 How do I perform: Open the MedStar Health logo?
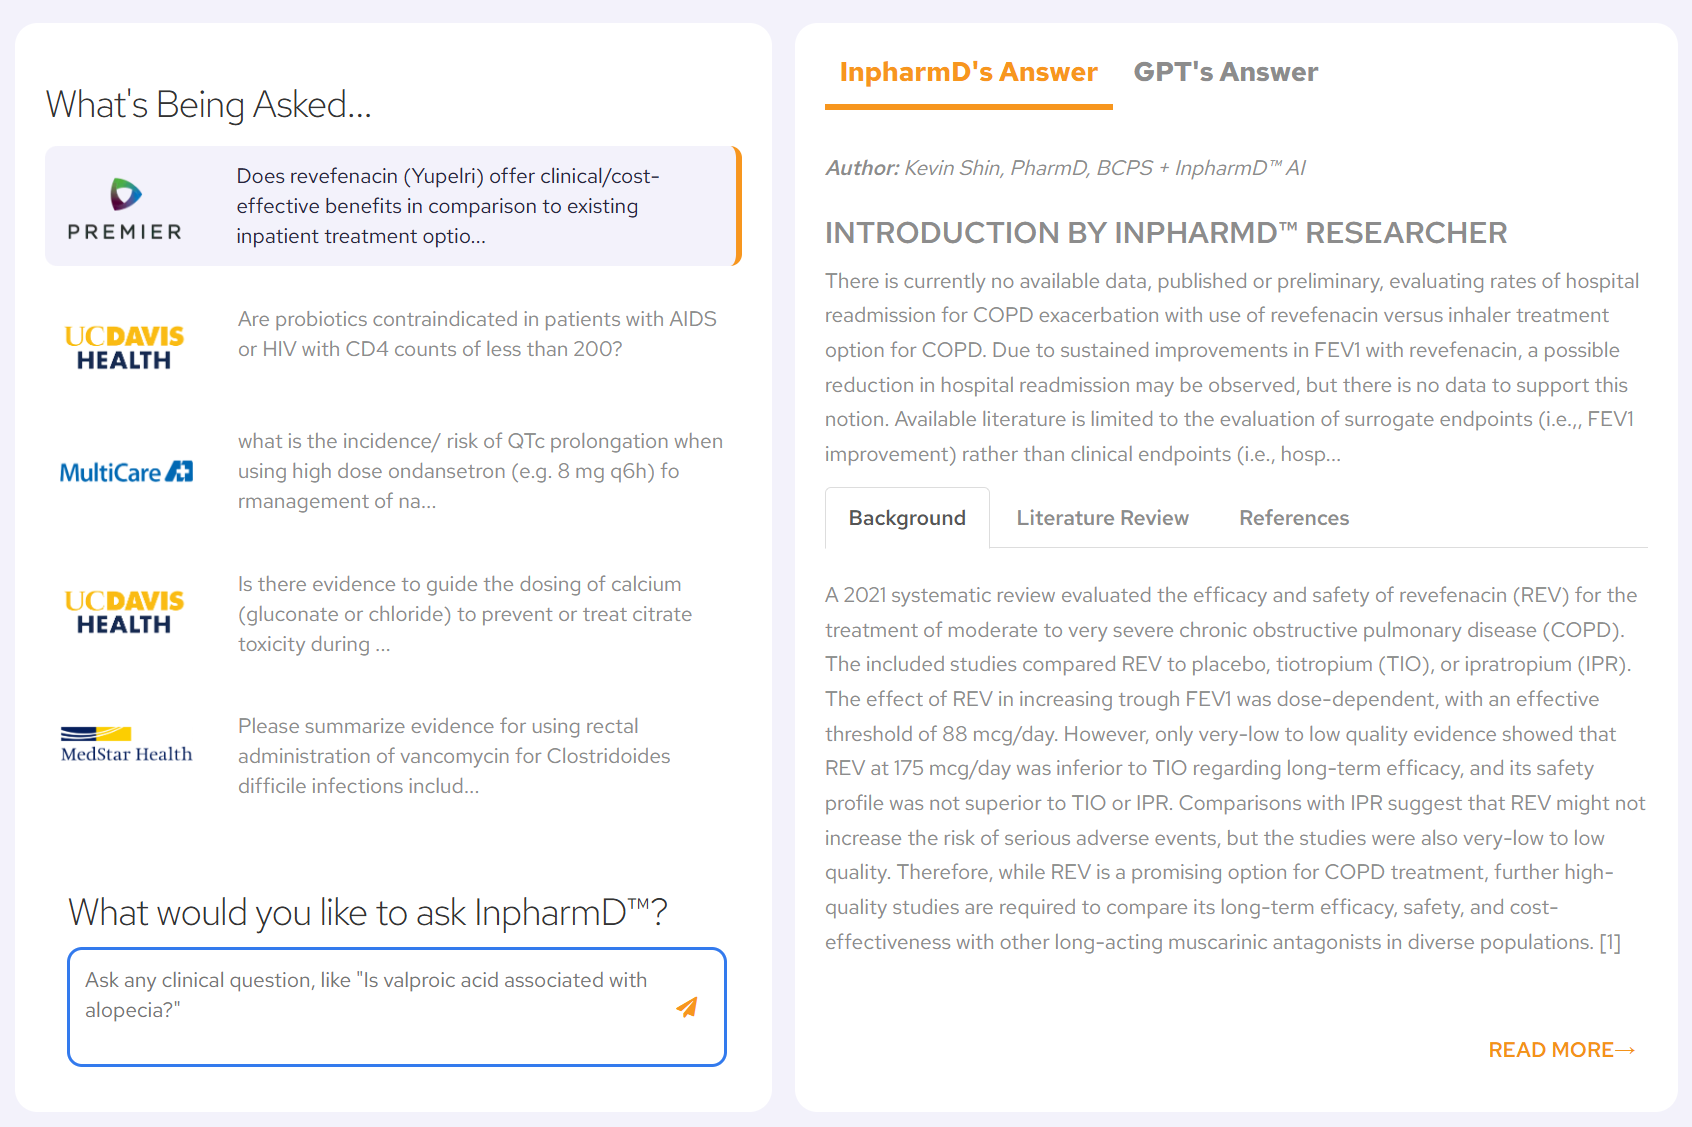[126, 744]
